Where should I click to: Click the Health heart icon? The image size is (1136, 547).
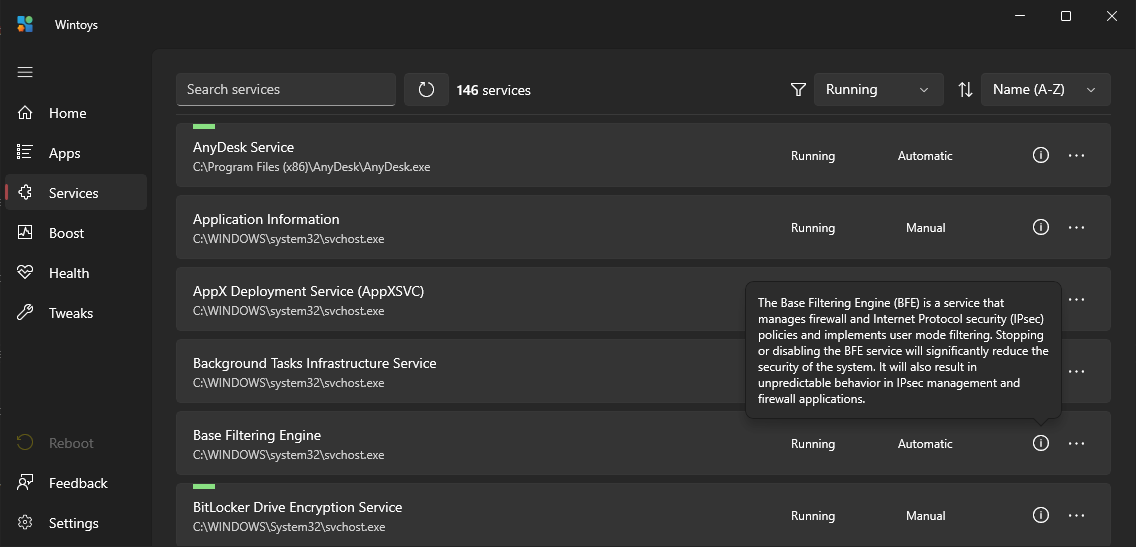(25, 273)
